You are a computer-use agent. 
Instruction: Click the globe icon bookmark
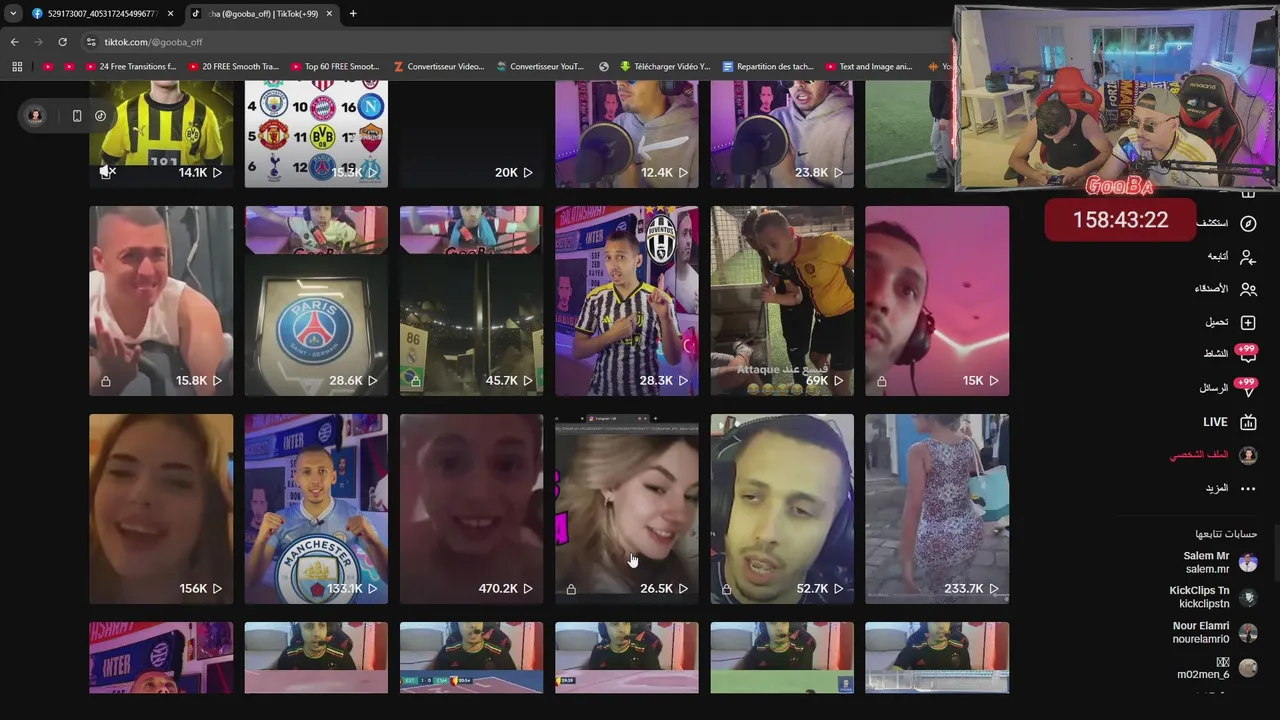604,67
